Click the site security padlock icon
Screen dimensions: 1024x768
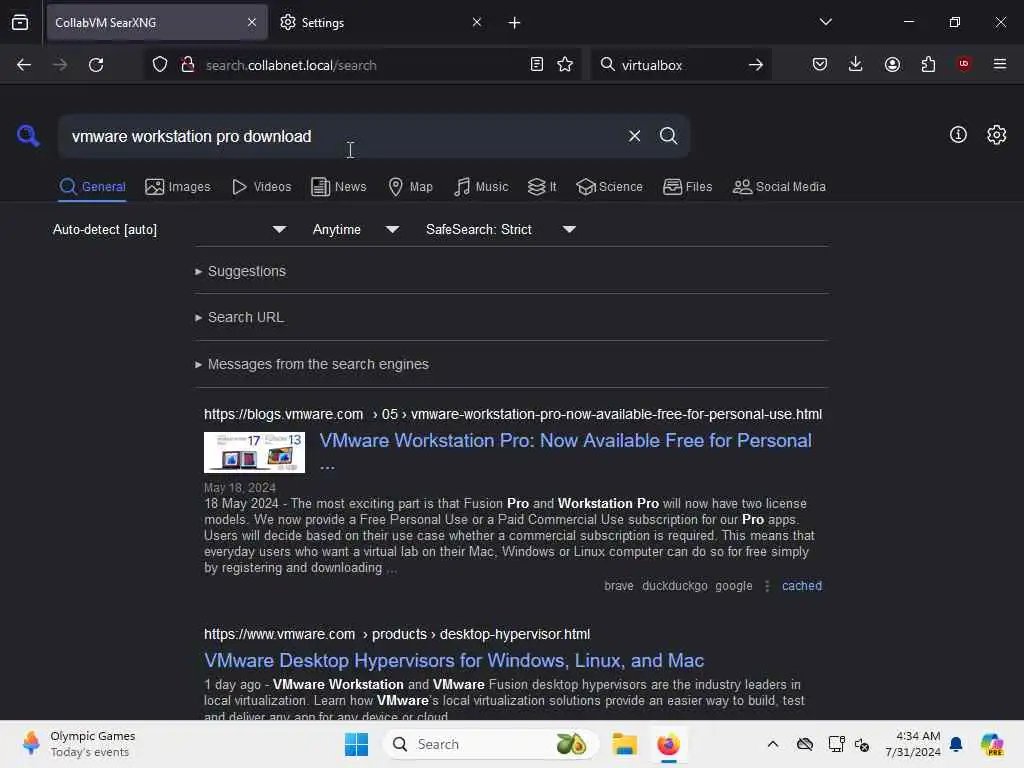click(188, 65)
